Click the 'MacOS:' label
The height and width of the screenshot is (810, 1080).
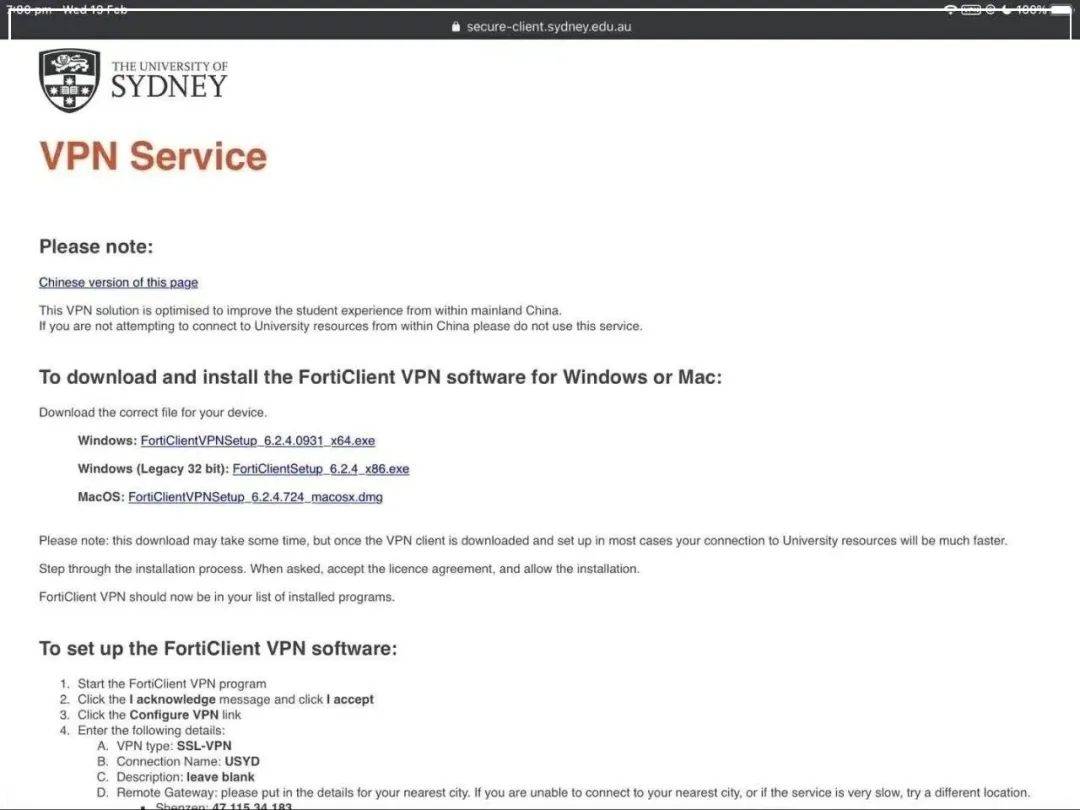pyautogui.click(x=101, y=497)
